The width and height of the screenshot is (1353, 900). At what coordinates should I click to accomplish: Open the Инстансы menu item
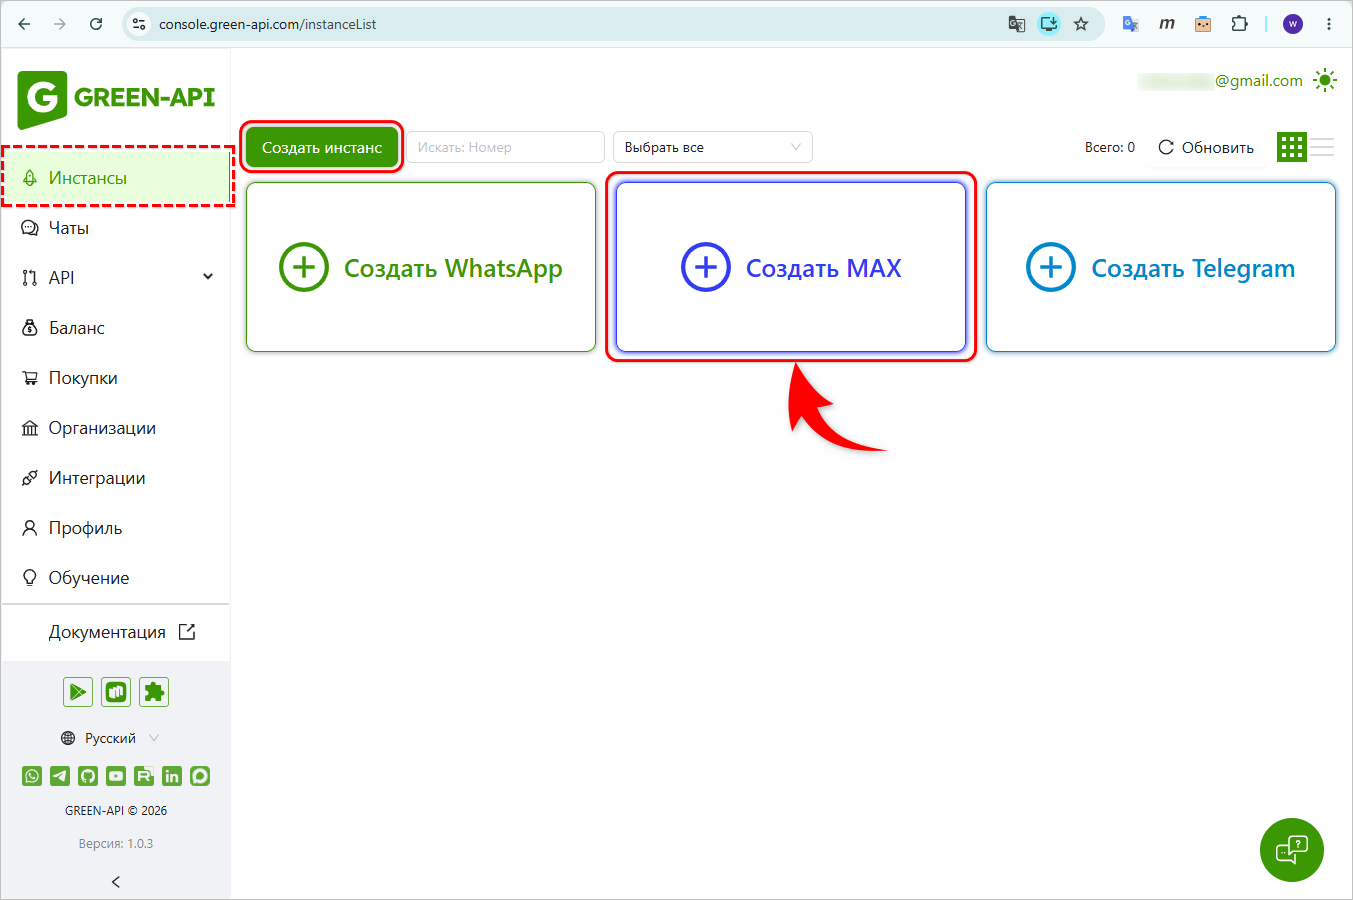[x=117, y=178]
